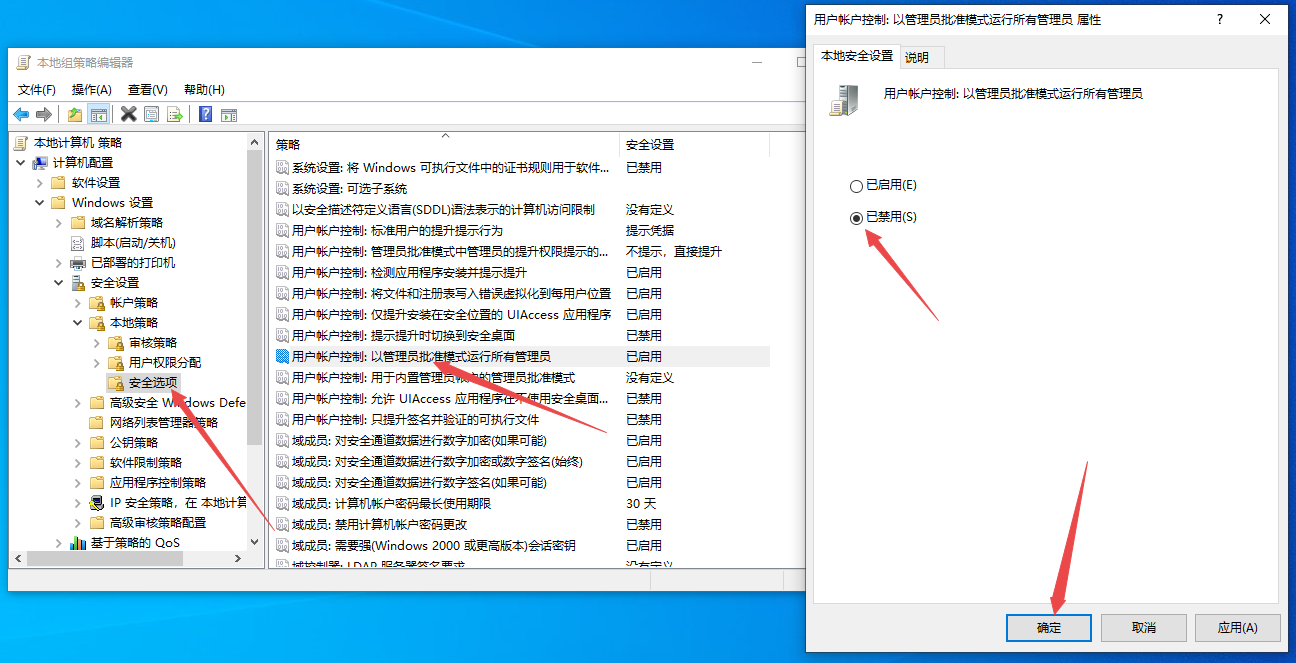
Task: Click the Show/Hide Action Pane toolbar icon
Action: coord(229,114)
